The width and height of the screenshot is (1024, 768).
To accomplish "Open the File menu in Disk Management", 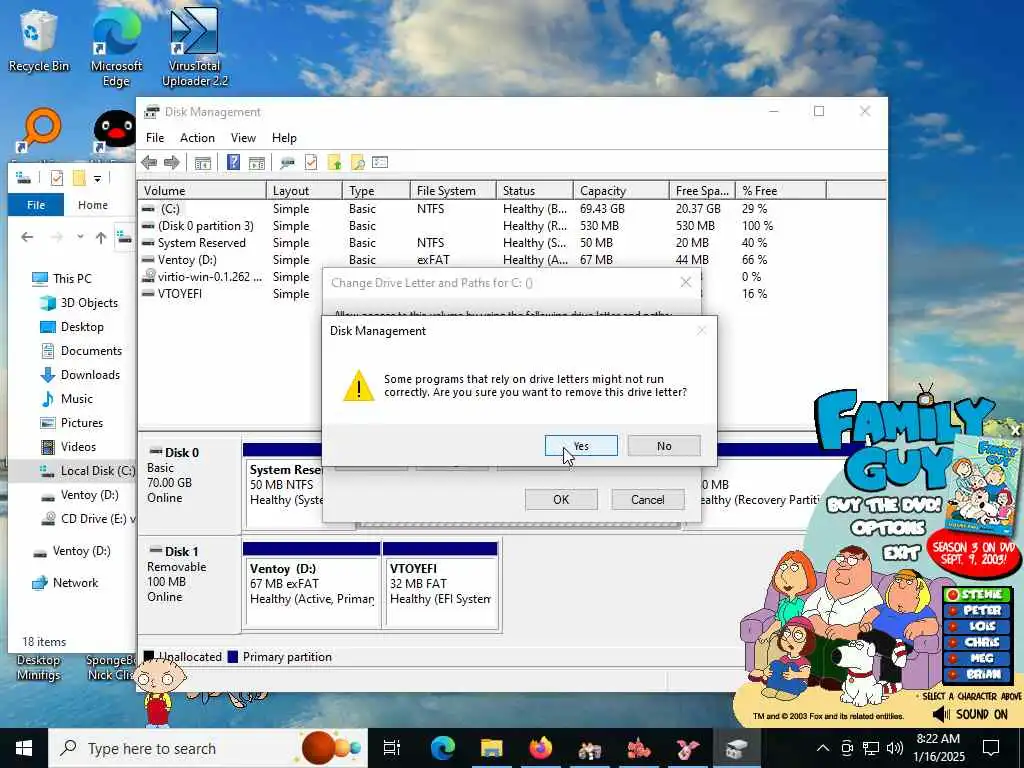I will [x=155, y=138].
